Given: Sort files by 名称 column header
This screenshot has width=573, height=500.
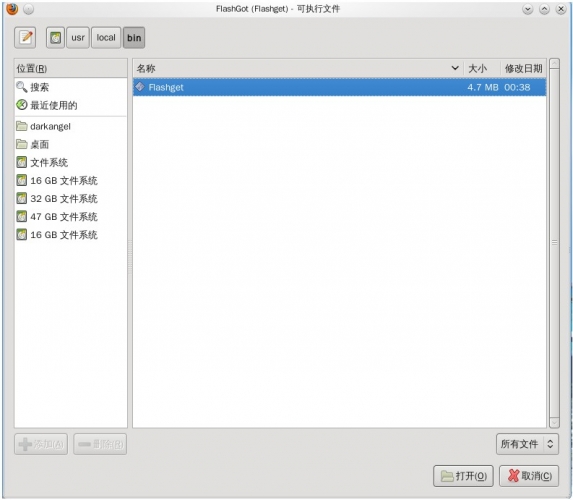Looking at the screenshot, I should [x=298, y=68].
